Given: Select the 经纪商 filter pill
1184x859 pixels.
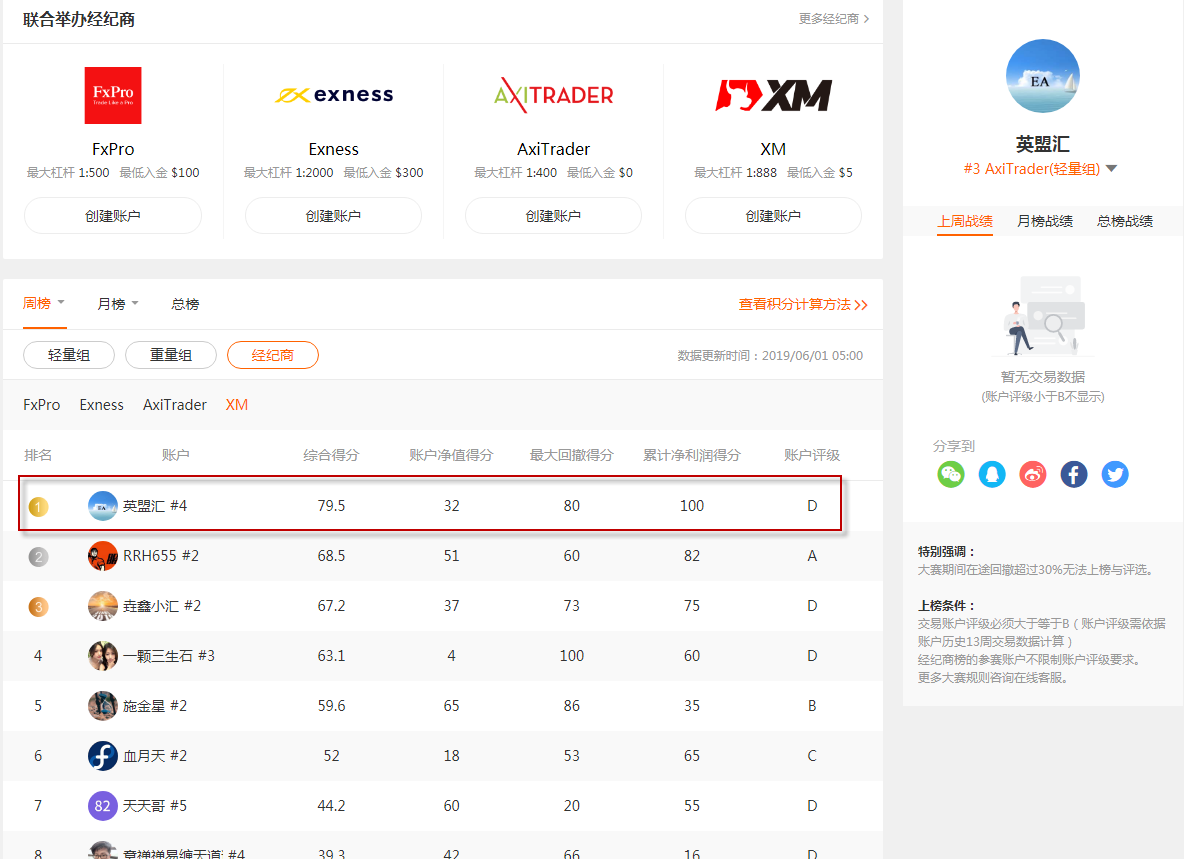Looking at the screenshot, I should coord(273,355).
